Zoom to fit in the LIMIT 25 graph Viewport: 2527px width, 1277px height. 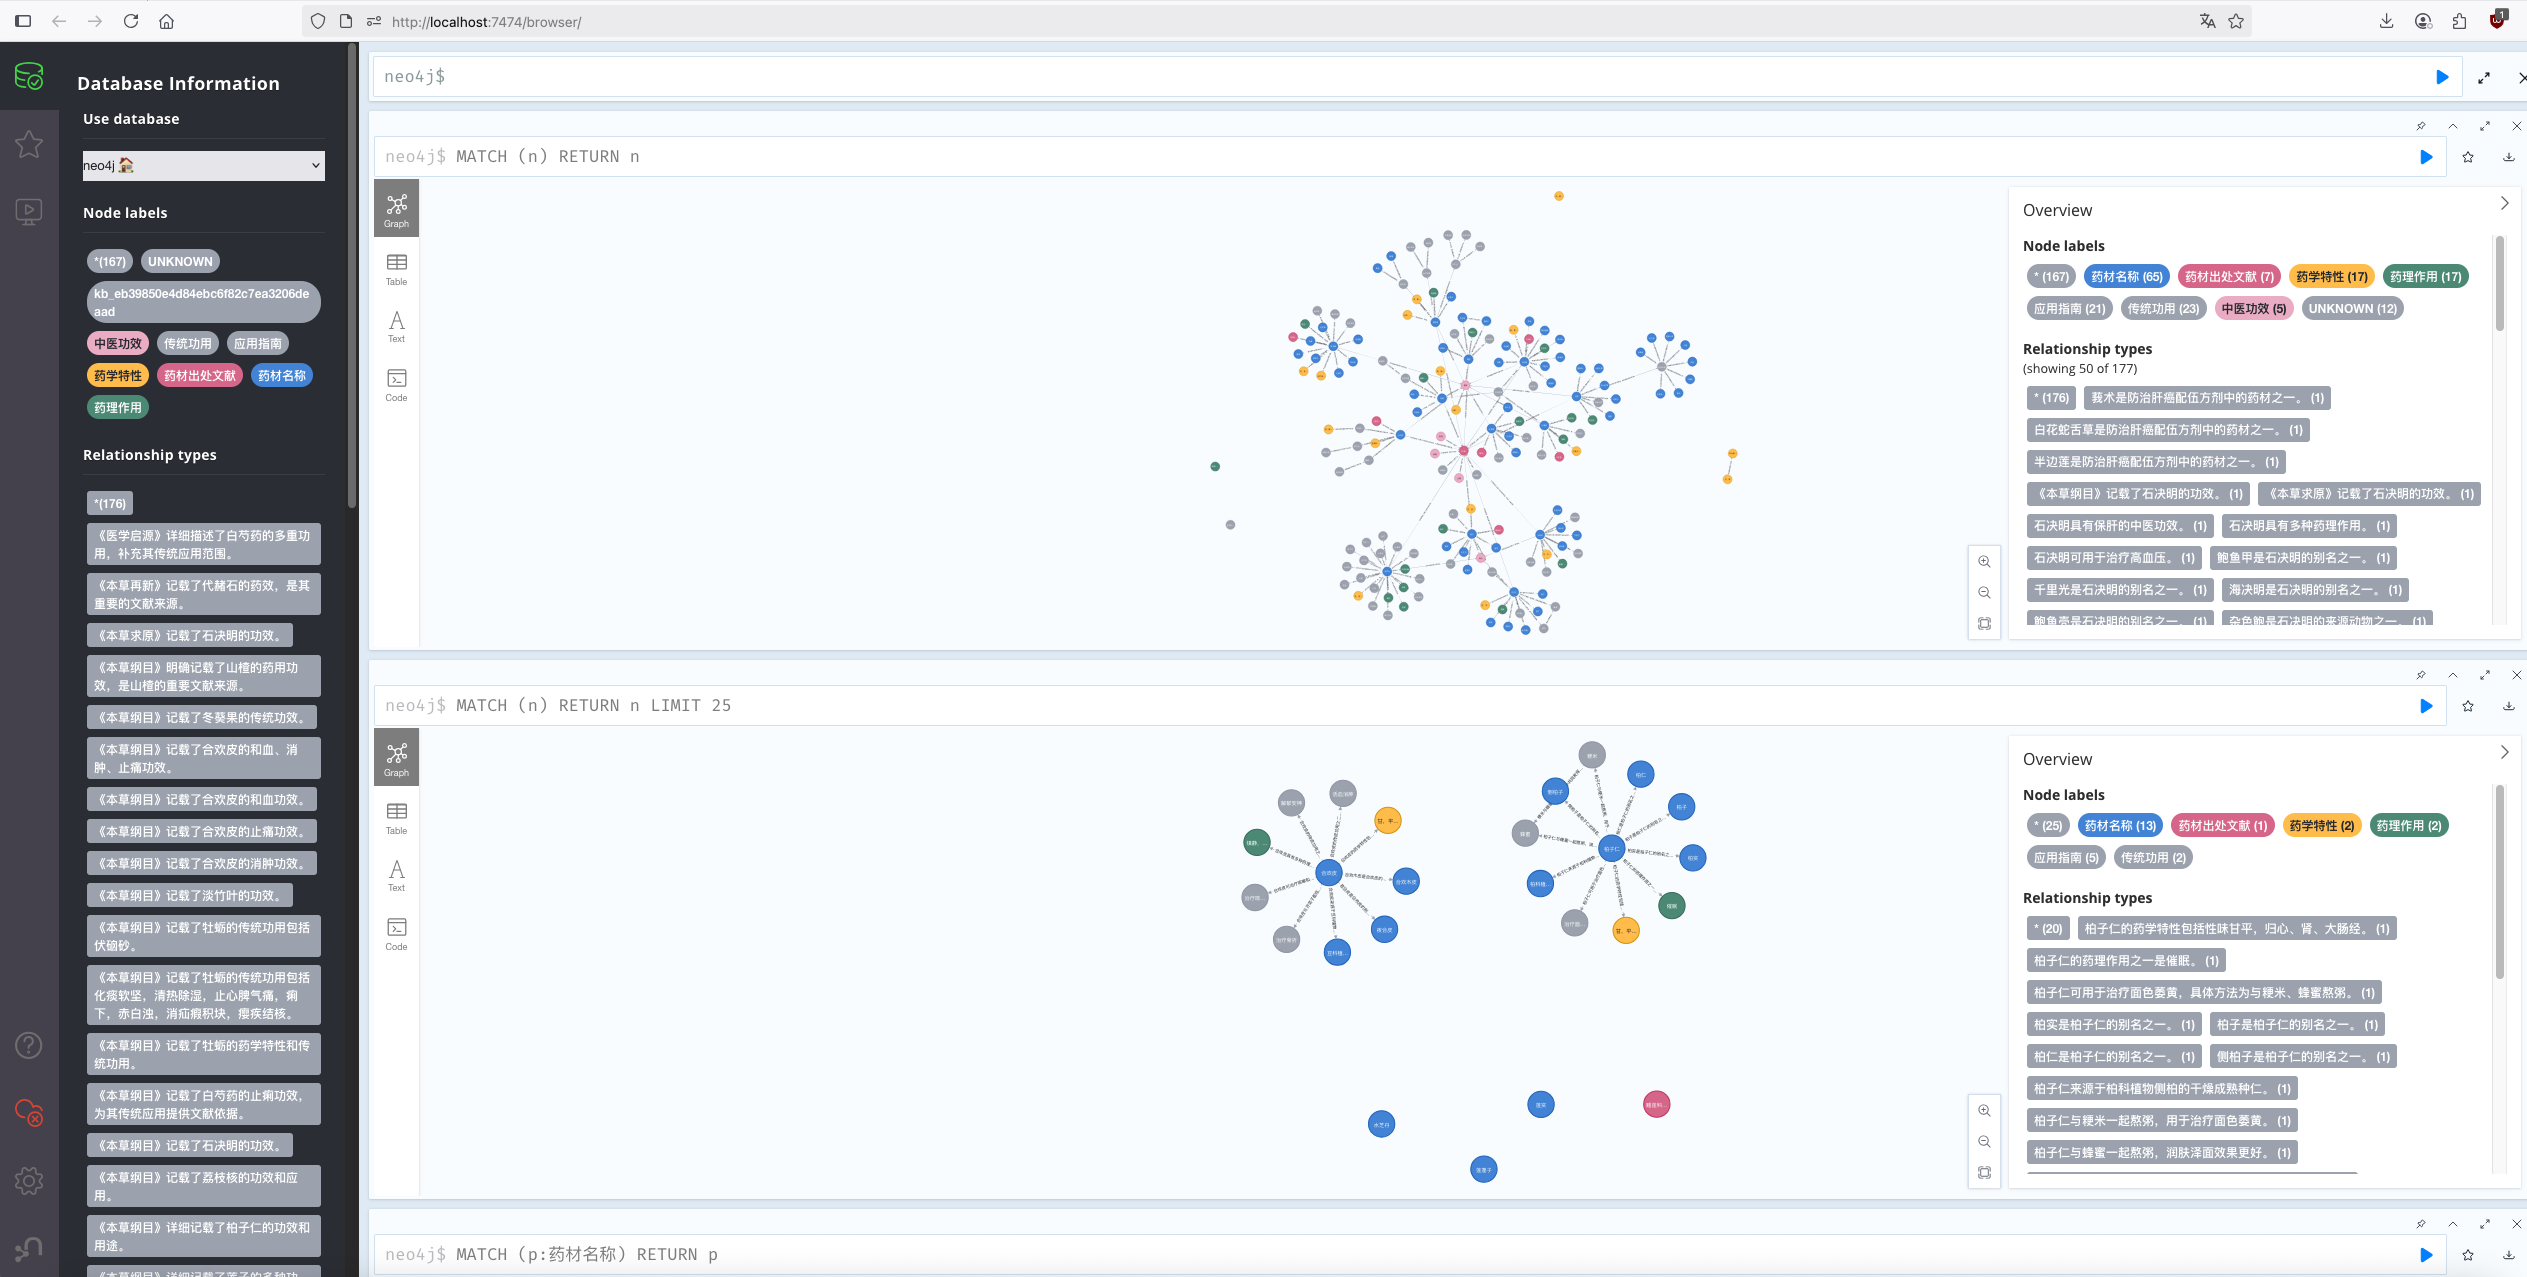[1984, 1172]
